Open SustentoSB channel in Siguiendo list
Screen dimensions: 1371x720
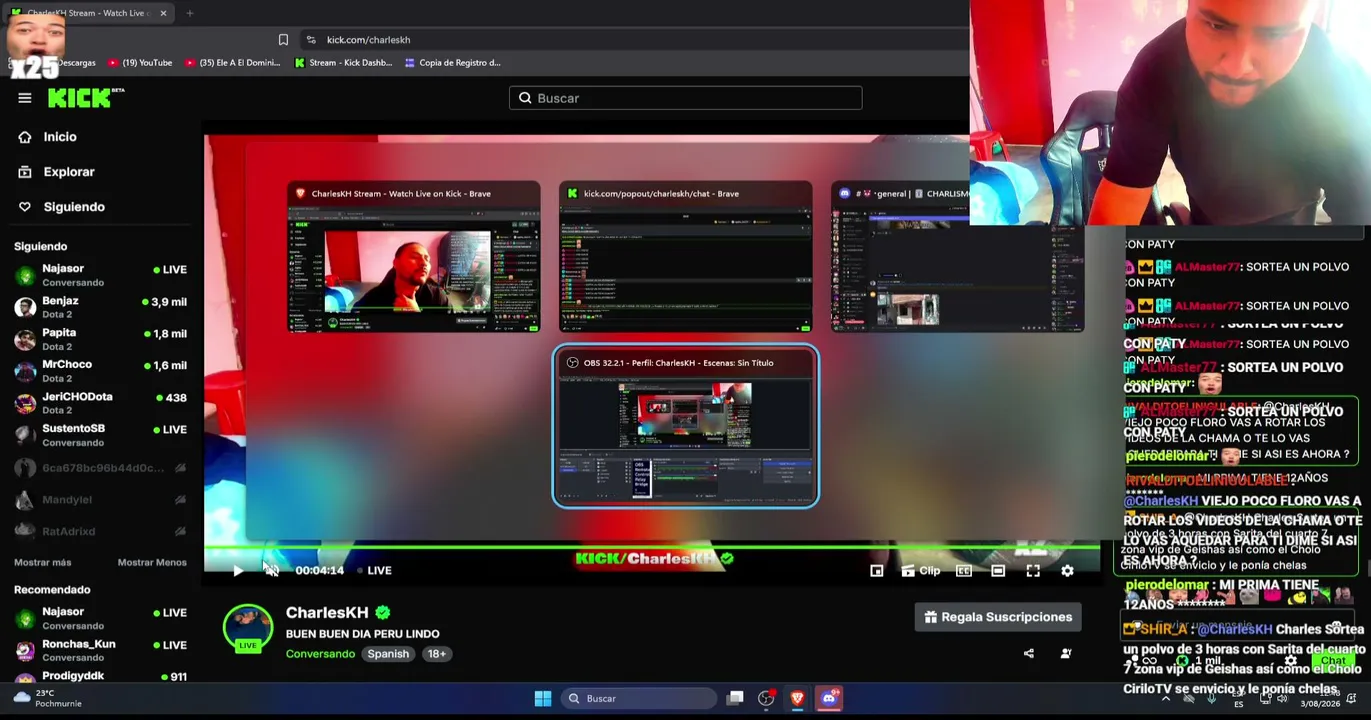tap(100, 434)
